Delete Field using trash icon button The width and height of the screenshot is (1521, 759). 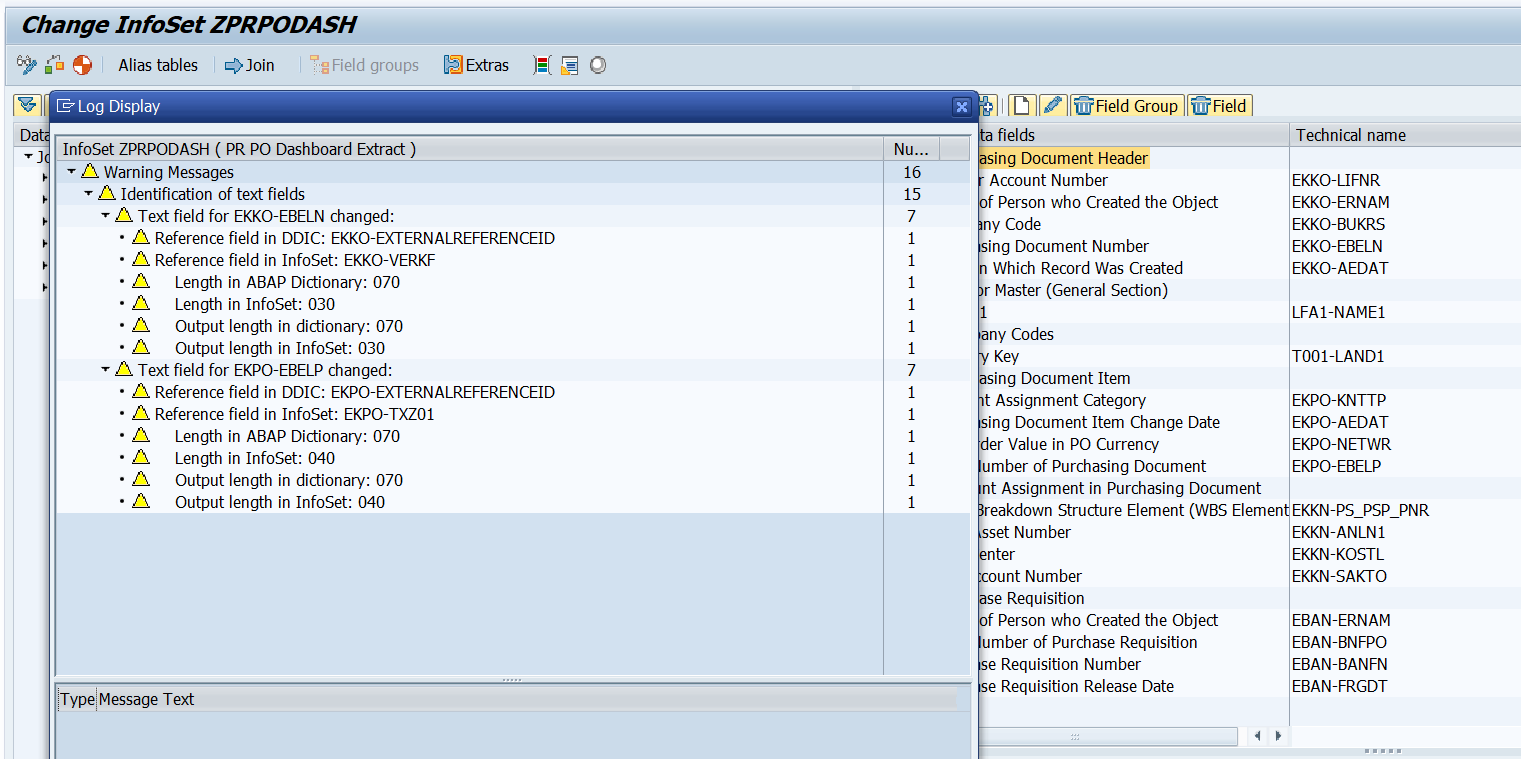click(1219, 105)
